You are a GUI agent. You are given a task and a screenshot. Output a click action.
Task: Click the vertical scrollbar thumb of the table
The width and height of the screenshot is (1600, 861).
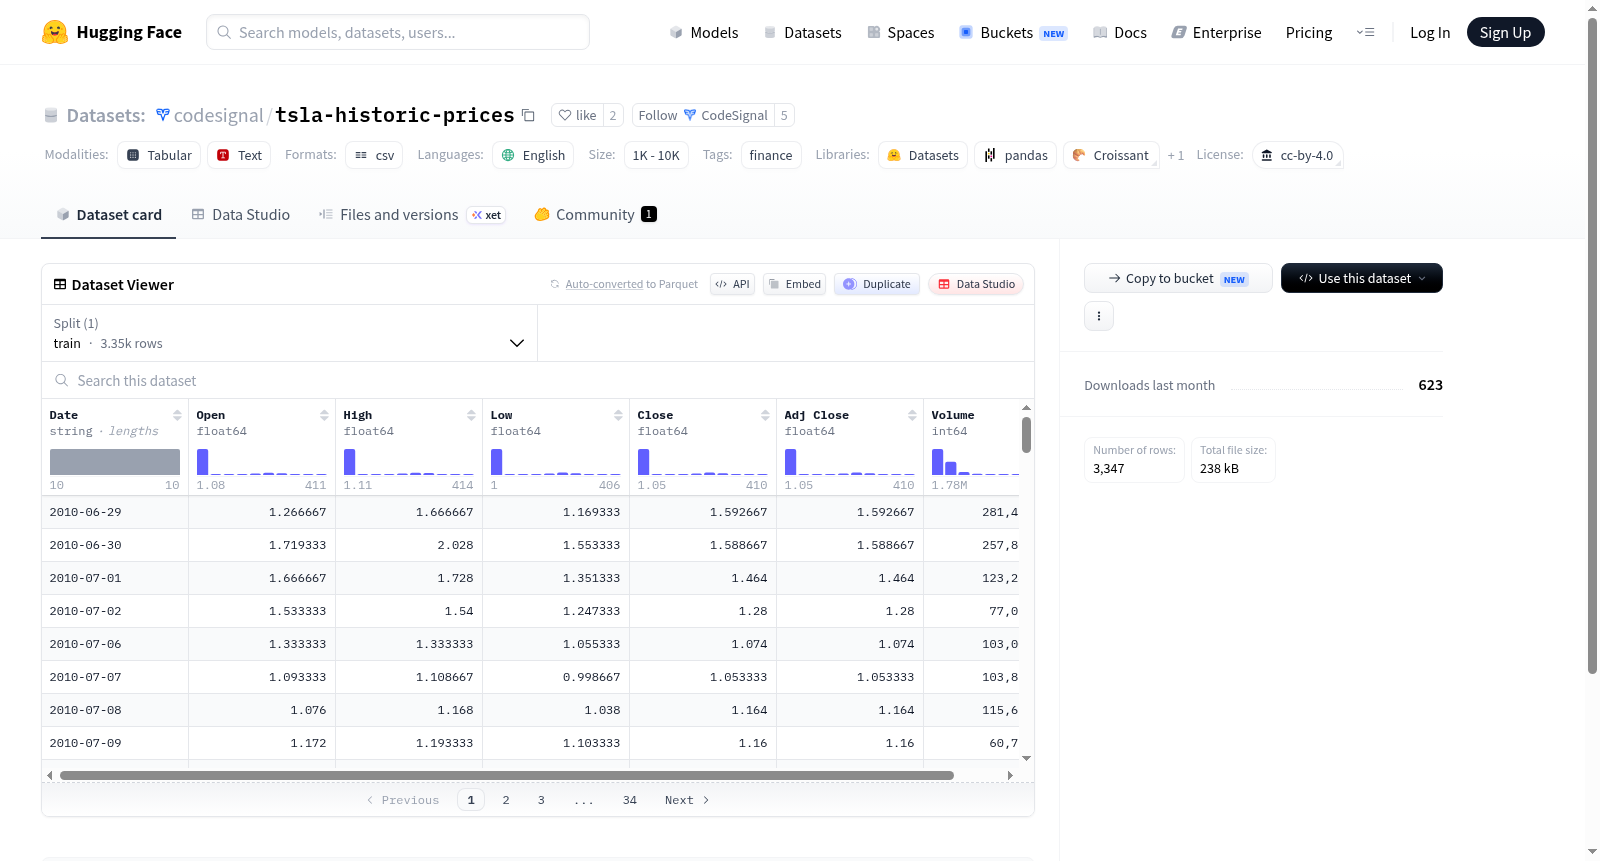coord(1026,435)
